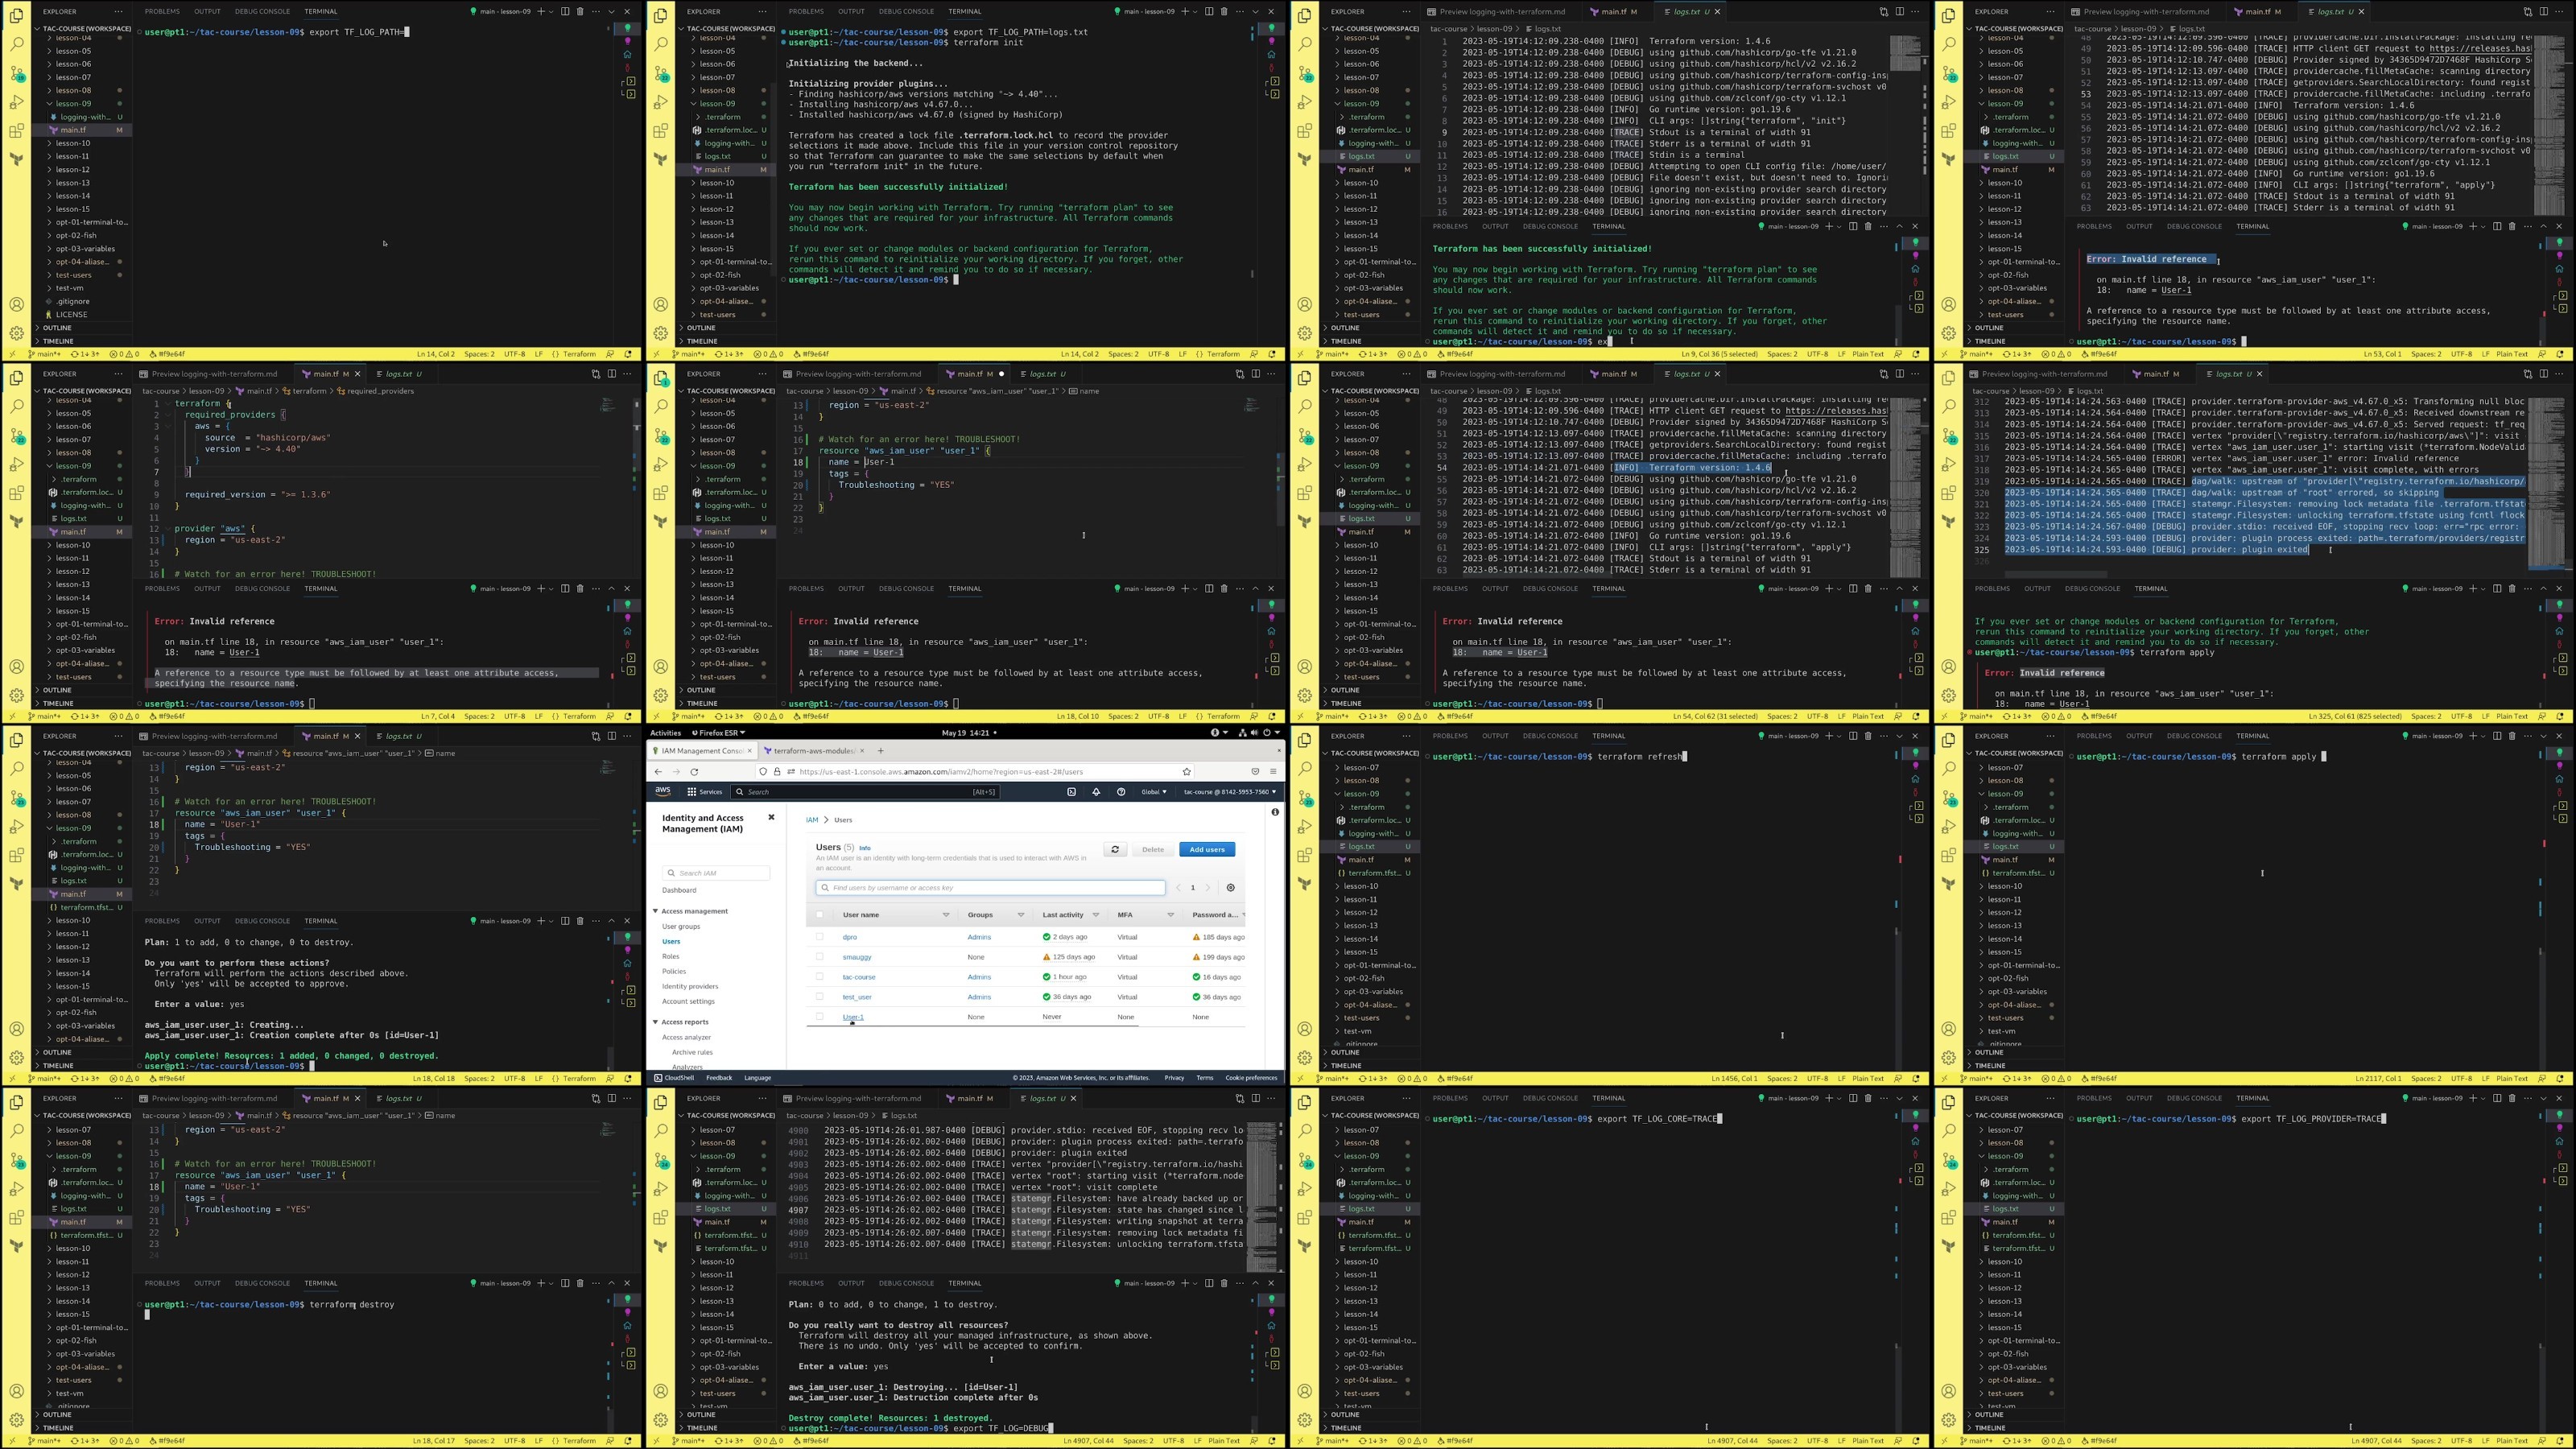
Task: Tick the checkbox for user dpro
Action: coord(820,937)
